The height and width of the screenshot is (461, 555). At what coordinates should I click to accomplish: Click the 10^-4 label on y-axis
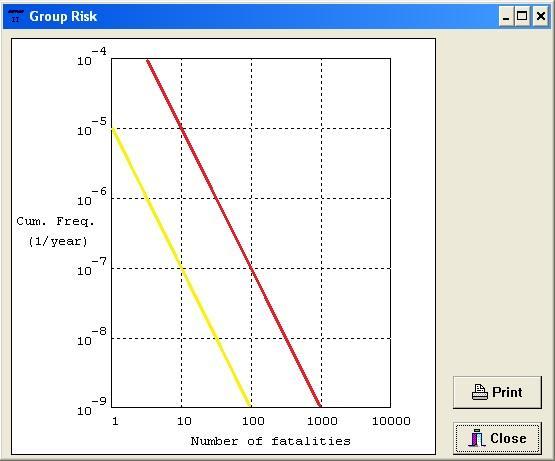(92, 57)
